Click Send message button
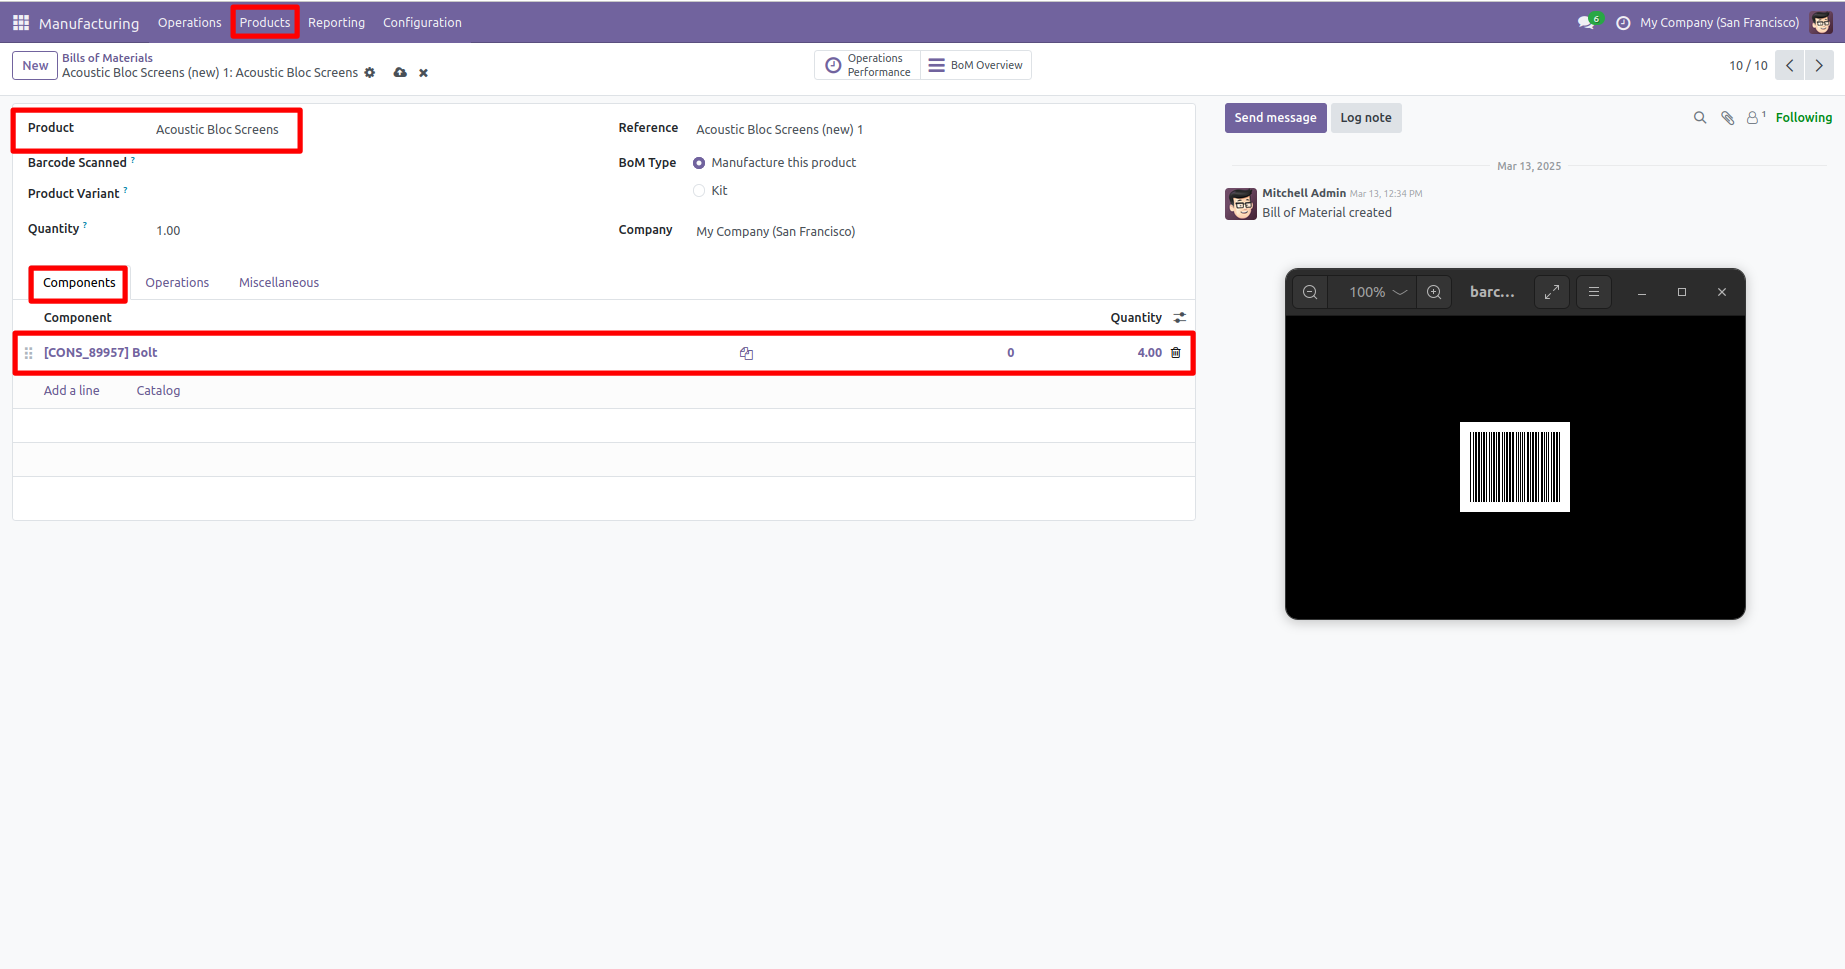The image size is (1845, 969). [1275, 118]
